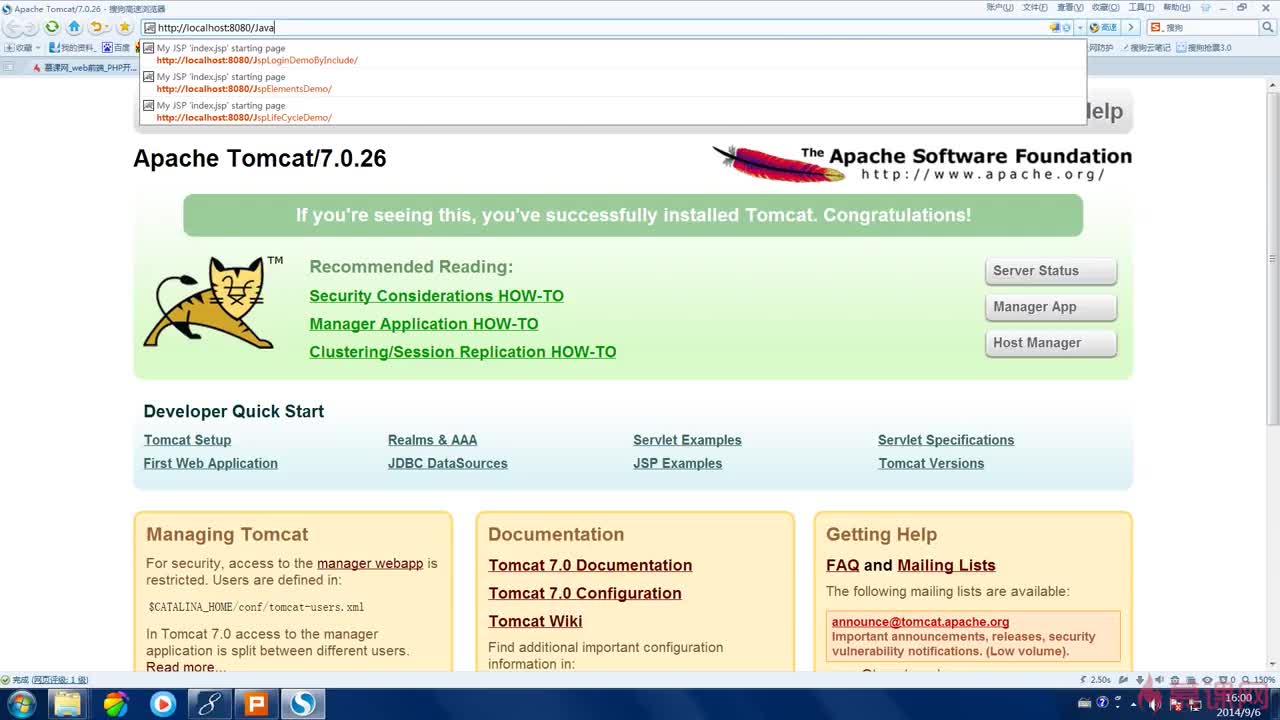Open the Mailing Lists link
1280x720 pixels.
[946, 565]
